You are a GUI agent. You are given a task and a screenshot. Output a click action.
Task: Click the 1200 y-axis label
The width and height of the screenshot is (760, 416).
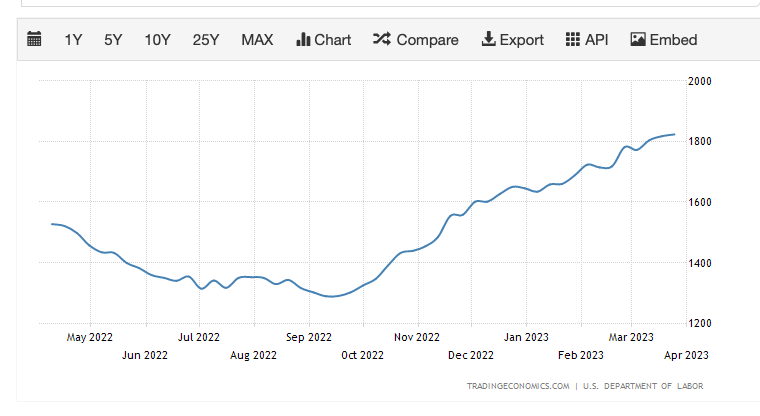click(699, 323)
